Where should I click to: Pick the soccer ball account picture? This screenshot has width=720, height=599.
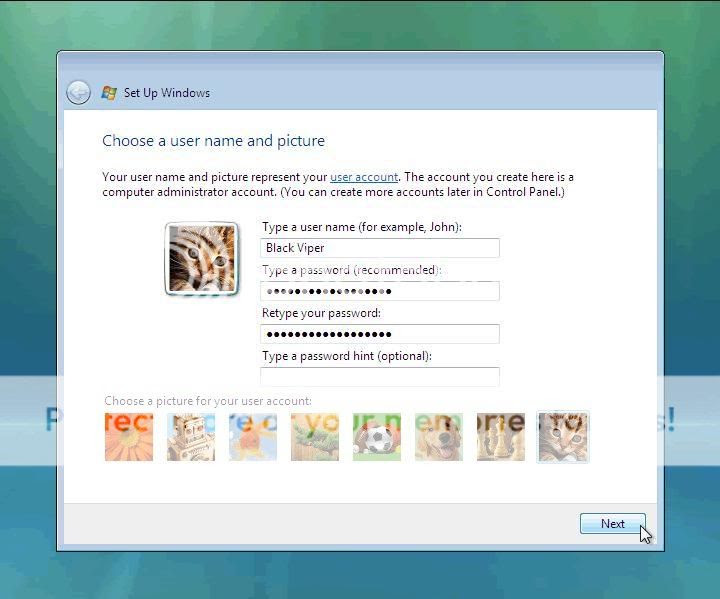[377, 437]
